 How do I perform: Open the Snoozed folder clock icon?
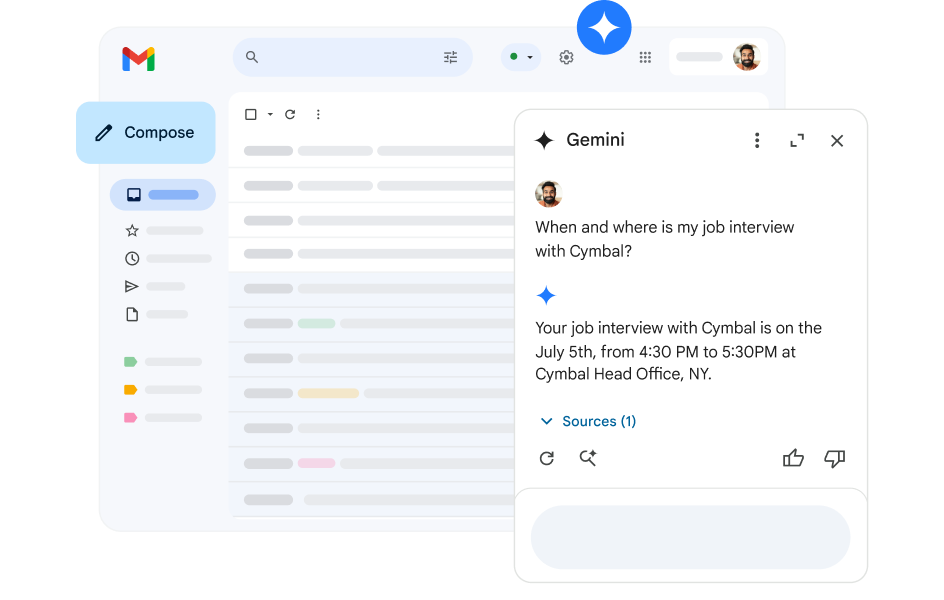coord(132,259)
